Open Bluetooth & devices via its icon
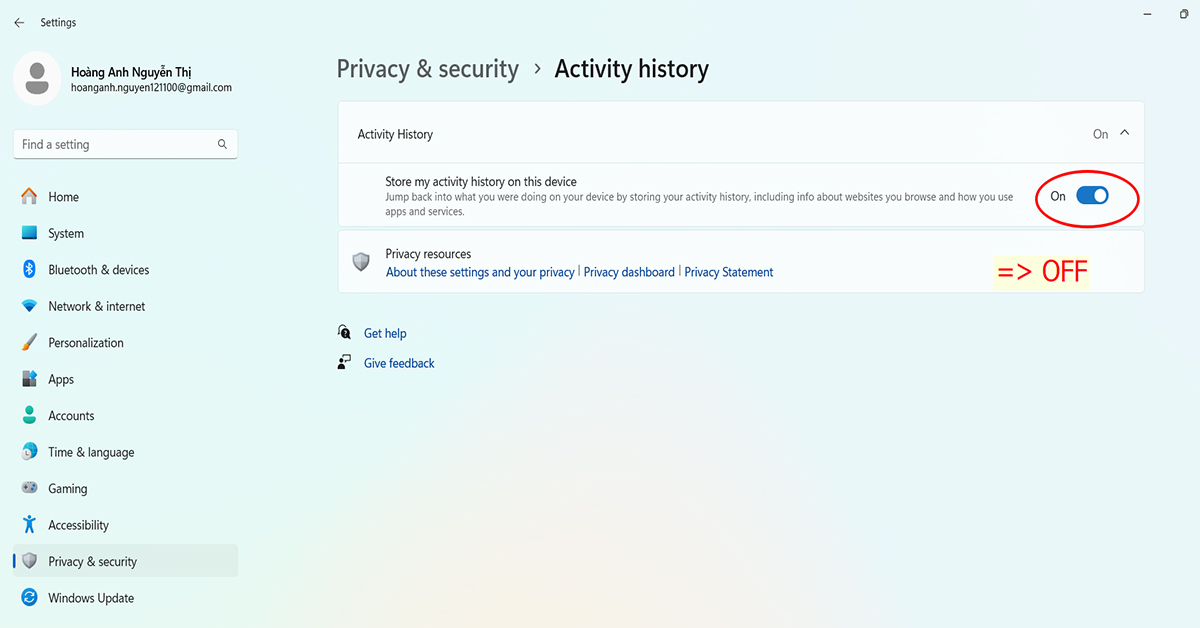1200x628 pixels. 29,270
